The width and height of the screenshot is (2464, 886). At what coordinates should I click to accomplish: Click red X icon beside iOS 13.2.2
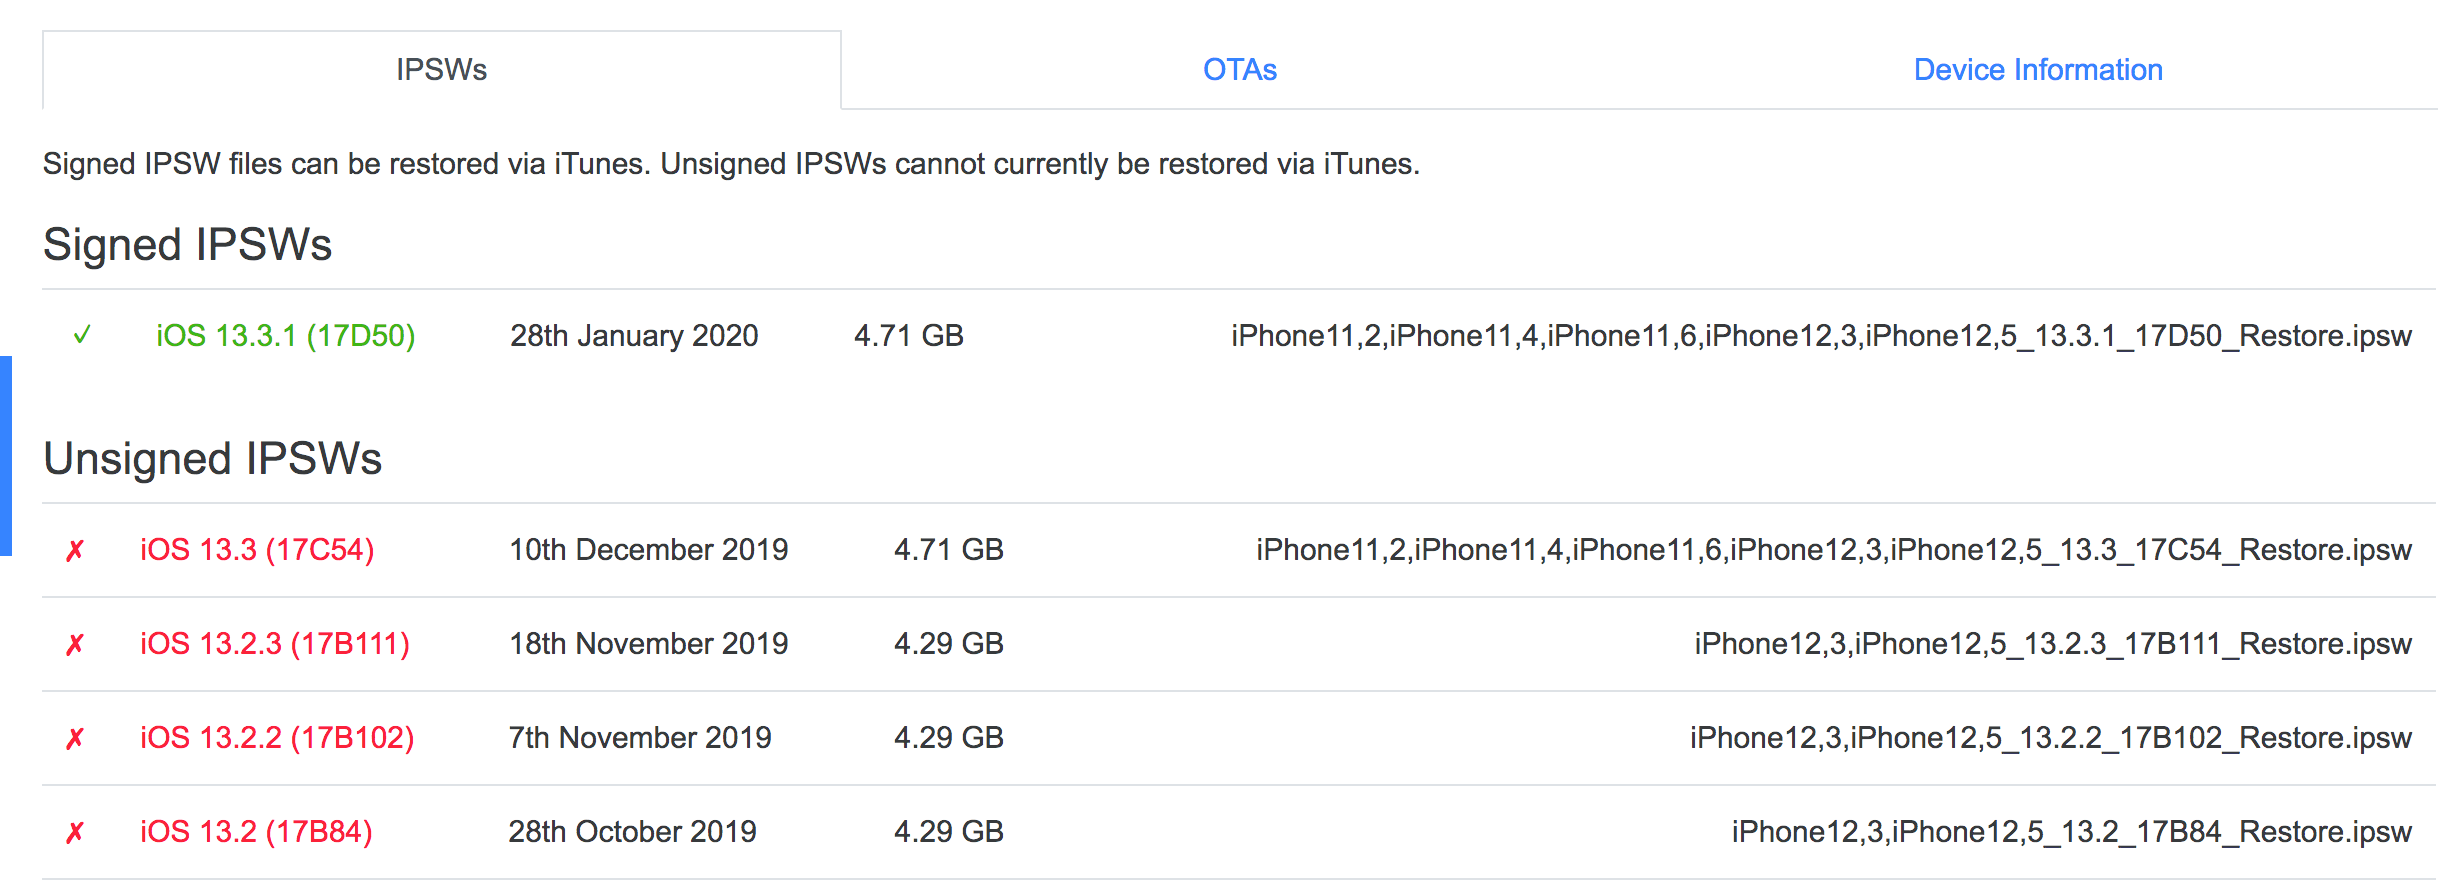(75, 738)
